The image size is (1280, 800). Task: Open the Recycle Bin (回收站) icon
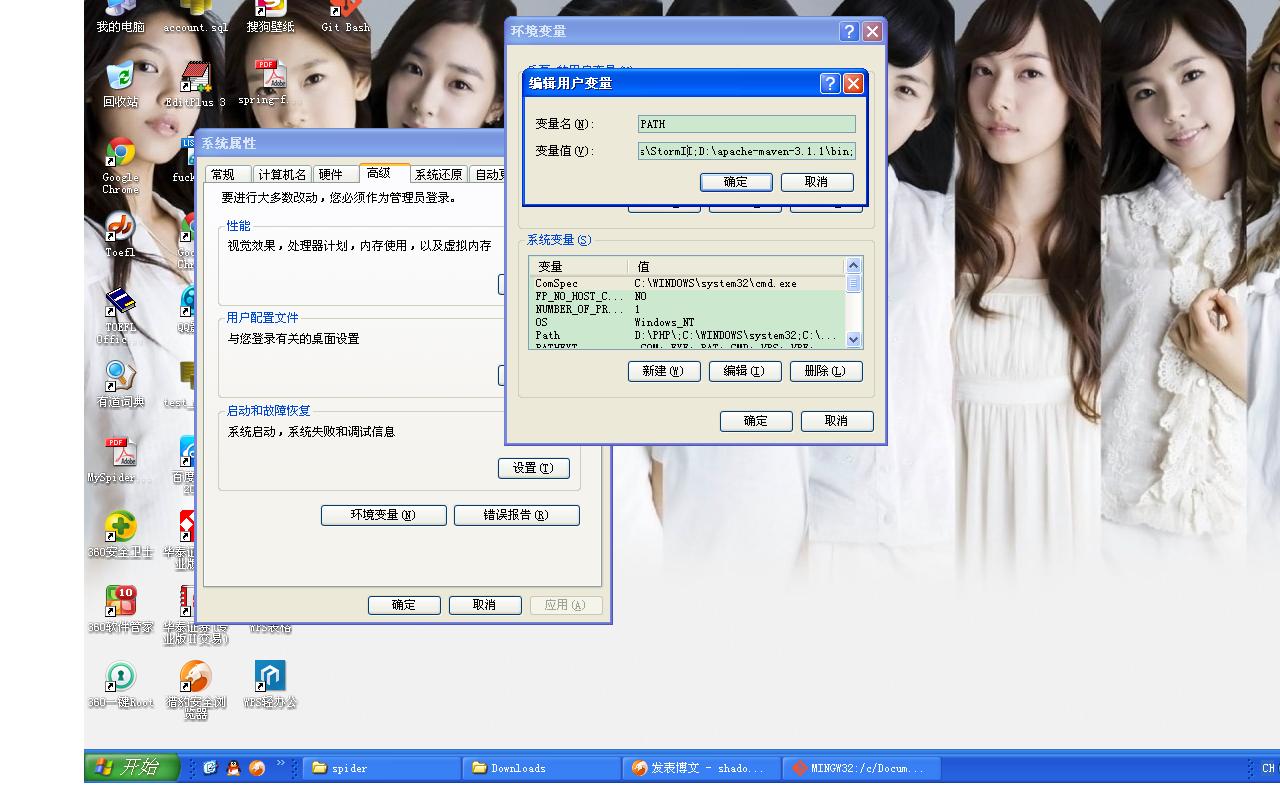[x=120, y=79]
